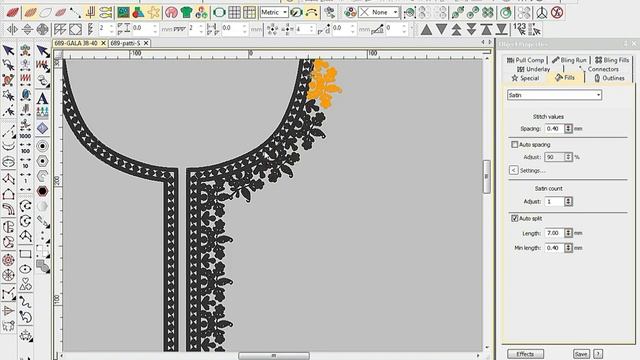Click next-tab arrow above the canvas
Viewport: 640px width, 360px height.
490,42
